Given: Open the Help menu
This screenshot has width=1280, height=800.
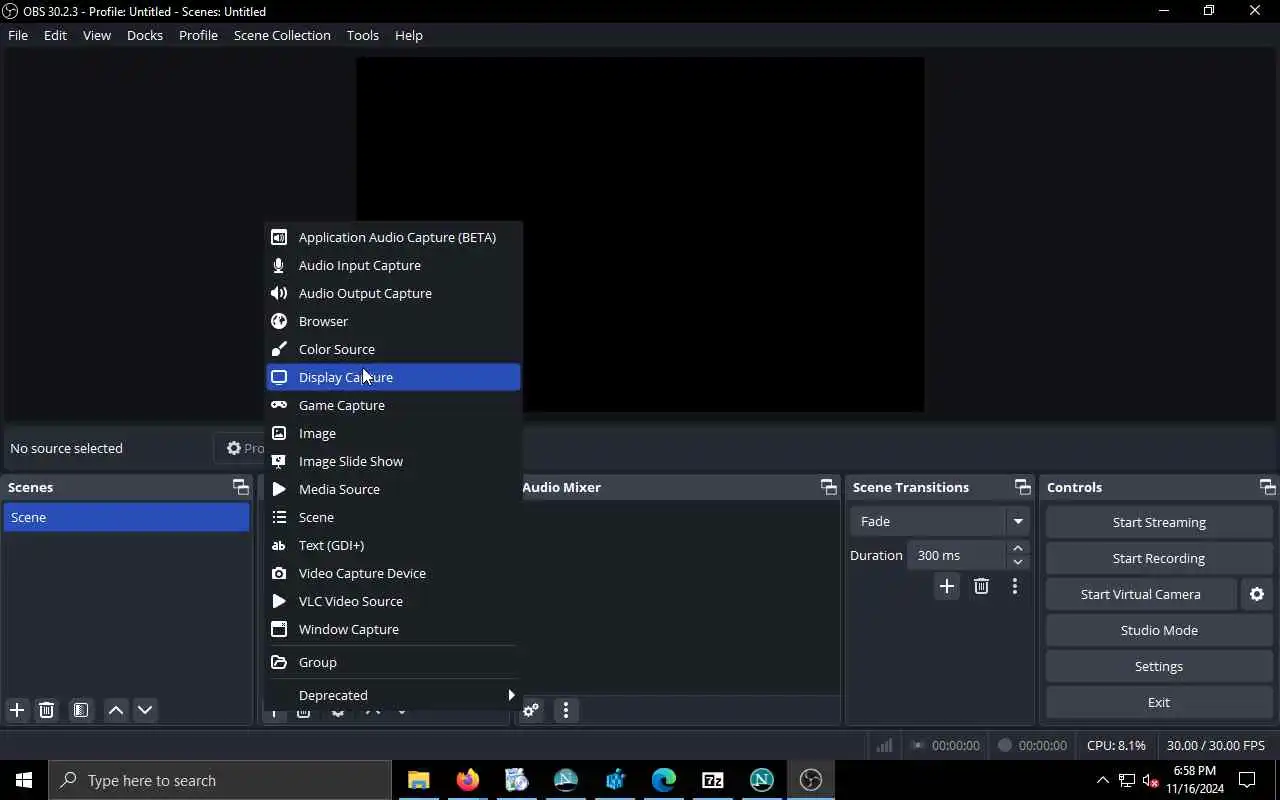Looking at the screenshot, I should (x=409, y=35).
